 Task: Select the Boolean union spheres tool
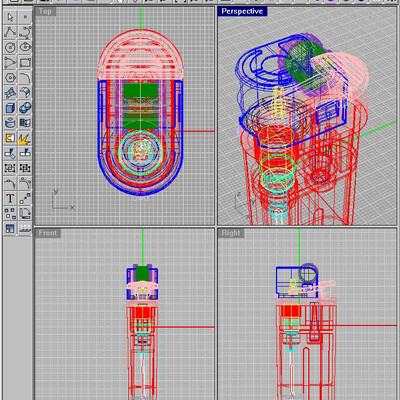(25, 108)
